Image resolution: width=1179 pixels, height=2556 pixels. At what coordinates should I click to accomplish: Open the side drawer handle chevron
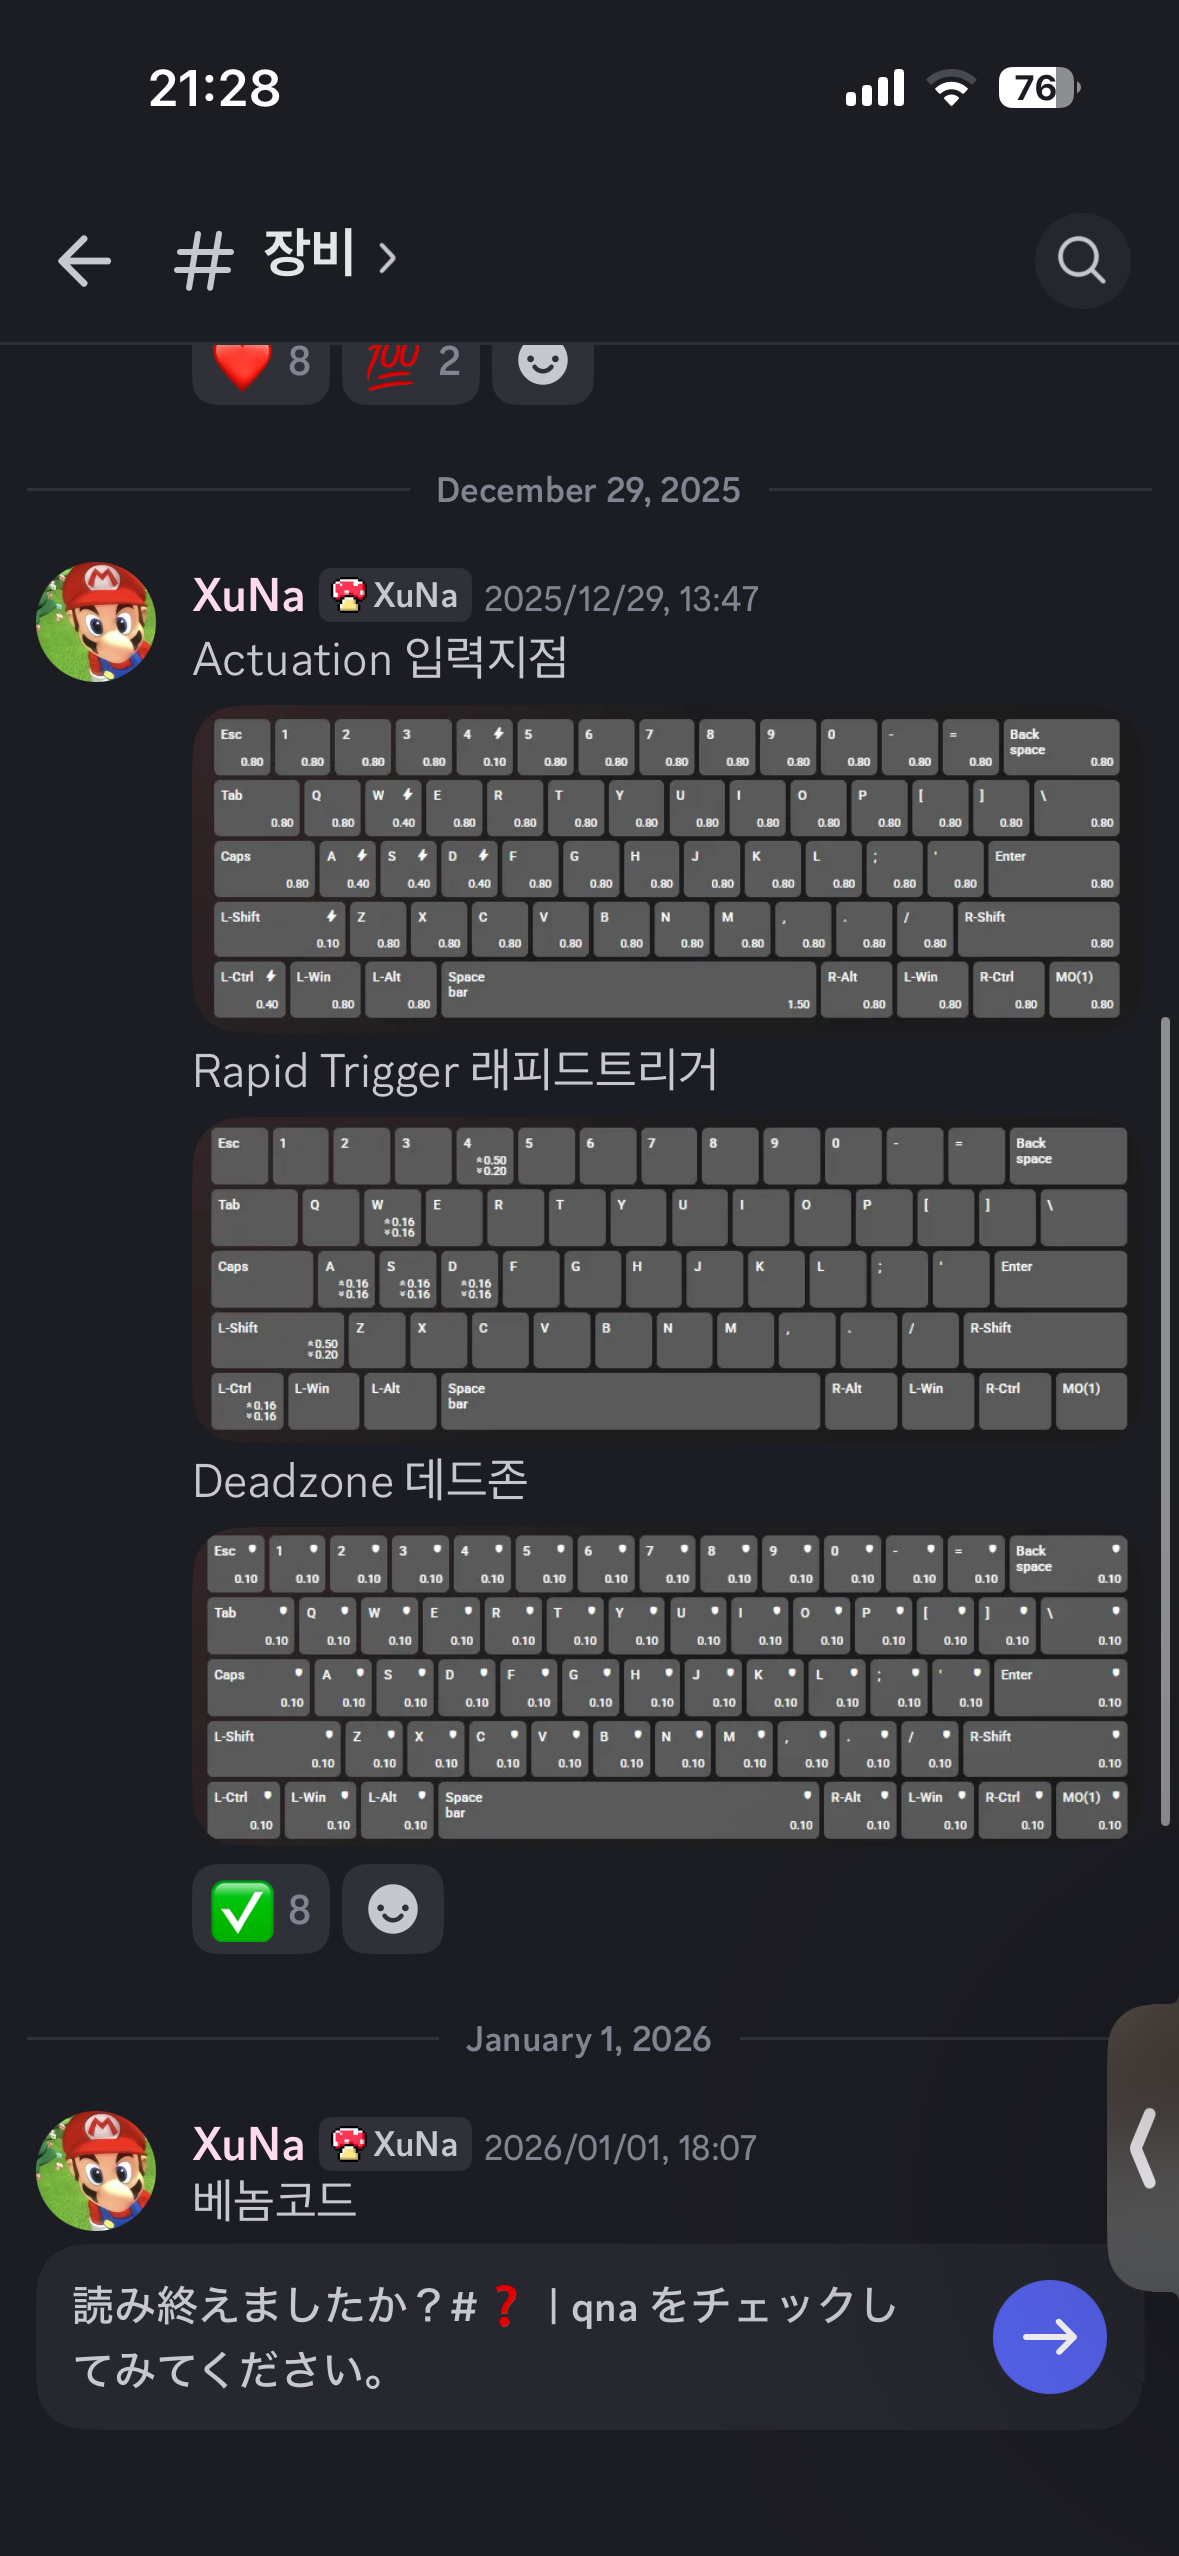coord(1144,2148)
